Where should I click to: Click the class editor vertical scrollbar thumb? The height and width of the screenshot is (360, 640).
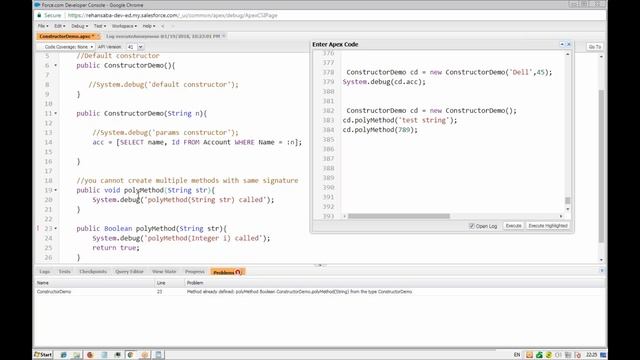click(601, 166)
